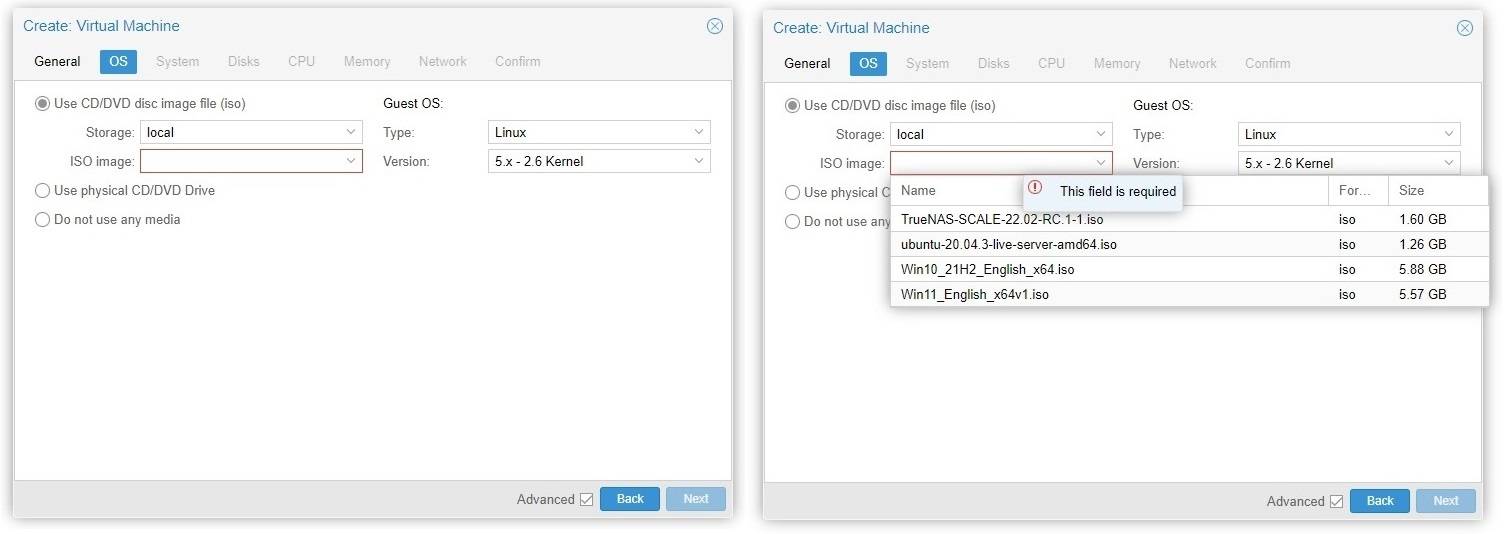The image size is (1508, 534).
Task: Click the red error icon in the tooltip
Action: point(1035,188)
